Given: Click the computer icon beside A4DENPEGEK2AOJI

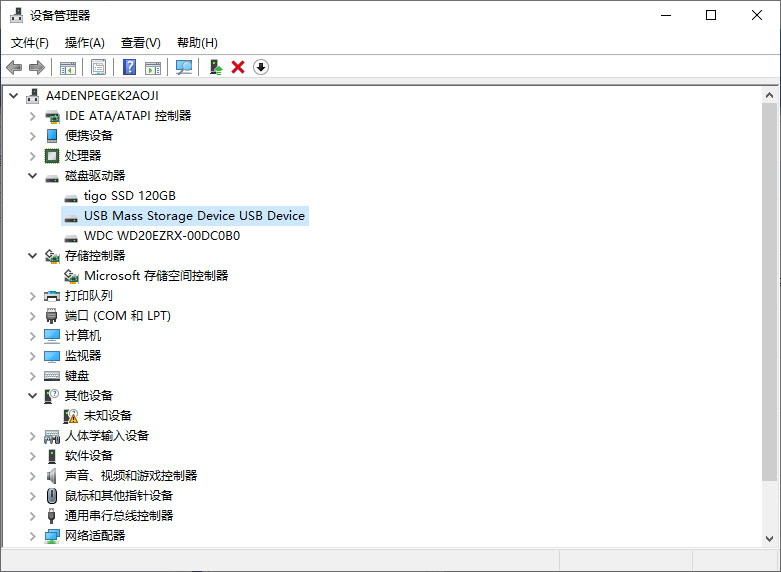Looking at the screenshot, I should point(33,96).
